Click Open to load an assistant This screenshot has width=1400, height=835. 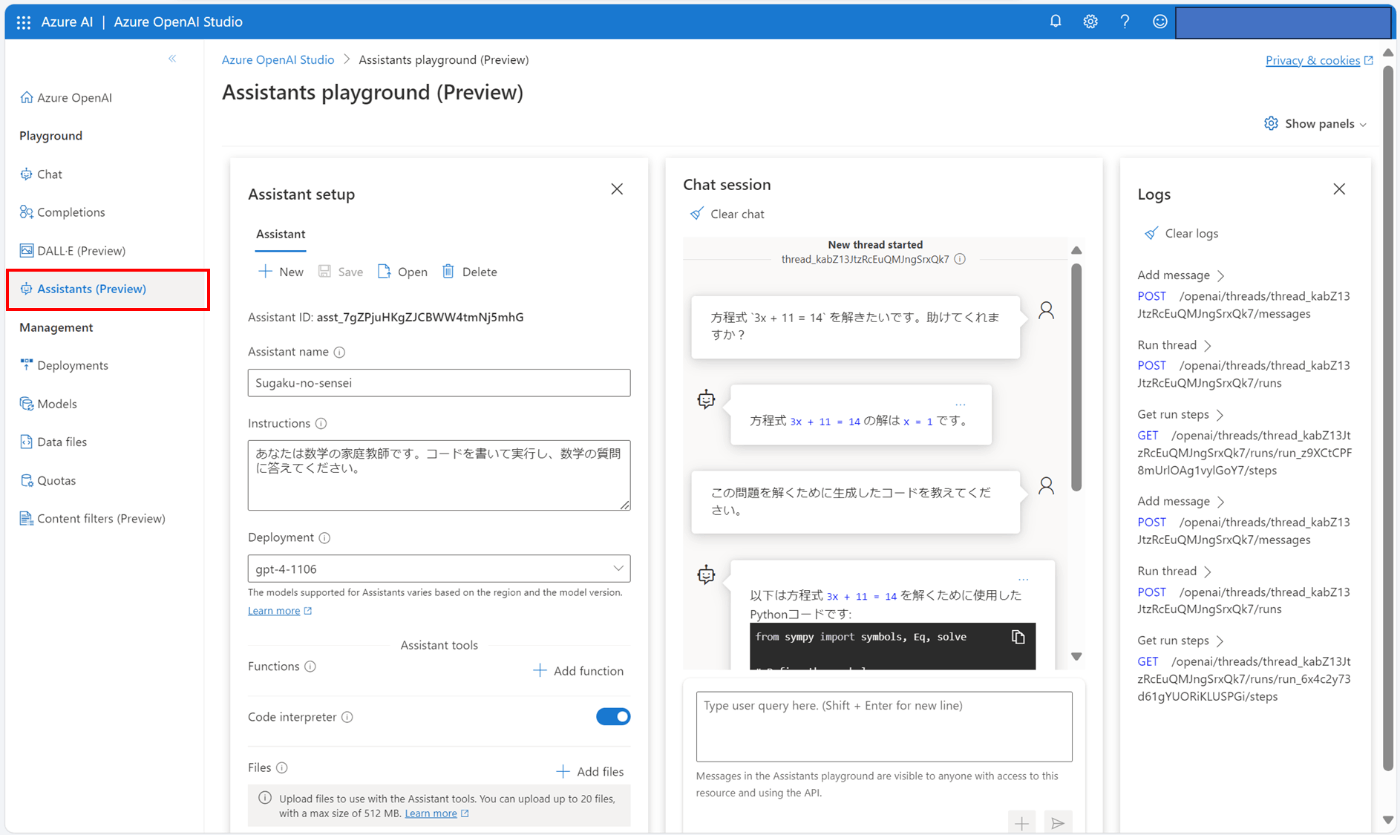402,272
